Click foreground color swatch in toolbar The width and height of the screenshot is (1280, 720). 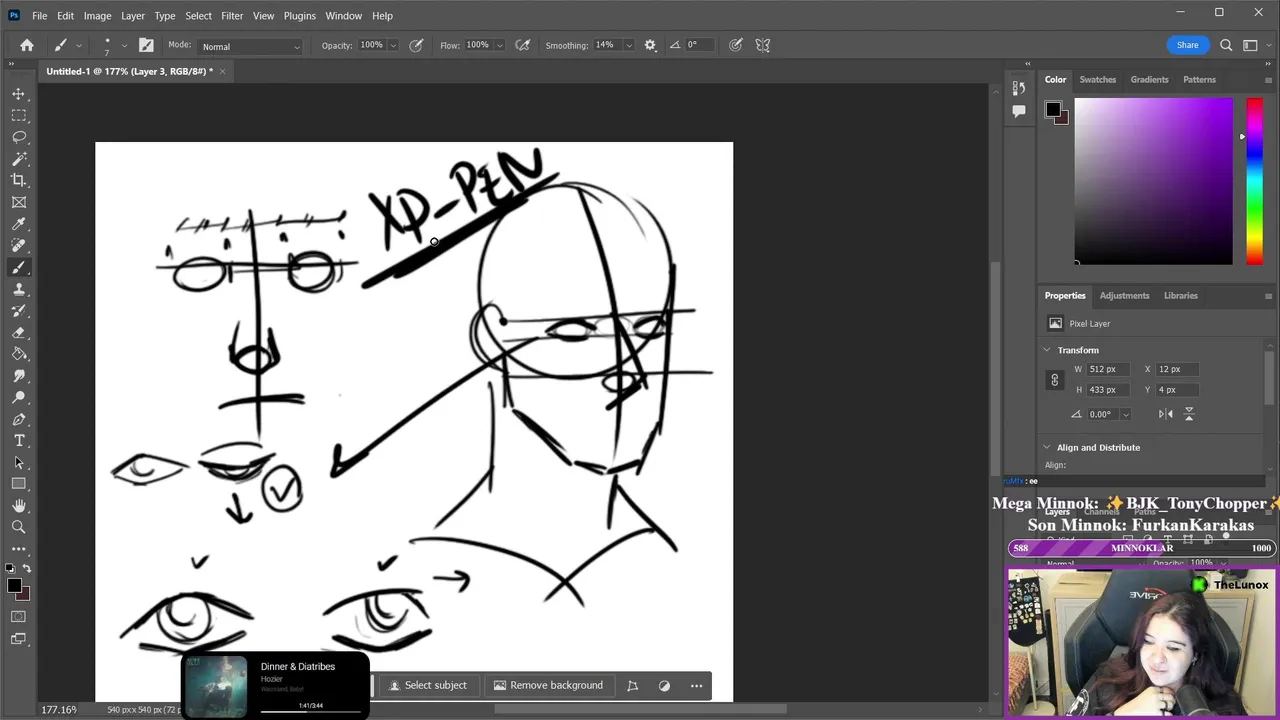point(14,586)
